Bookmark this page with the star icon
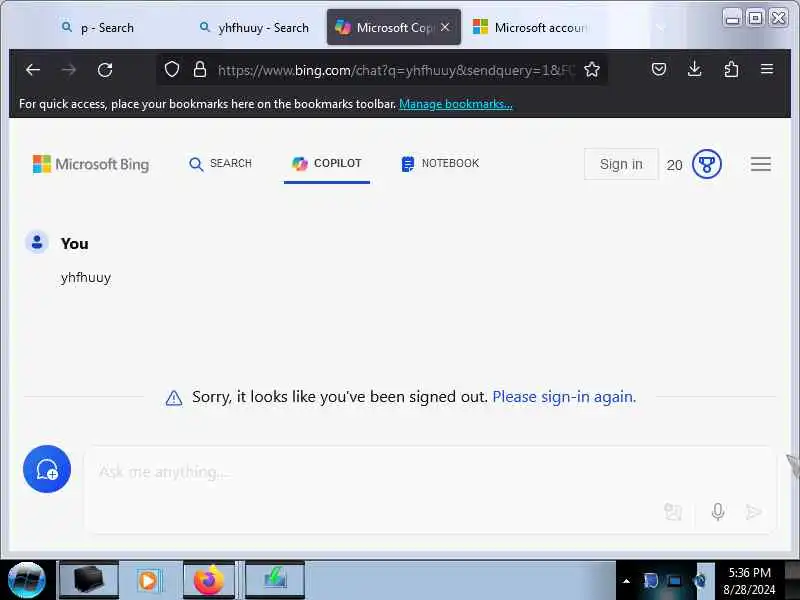800x600 pixels. [x=592, y=69]
